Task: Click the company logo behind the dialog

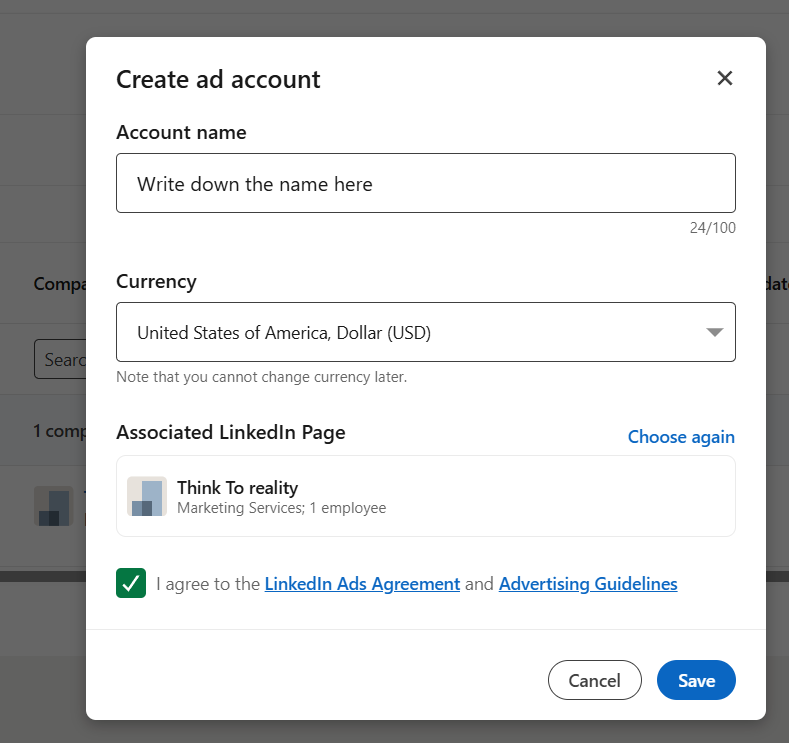Action: [52, 506]
